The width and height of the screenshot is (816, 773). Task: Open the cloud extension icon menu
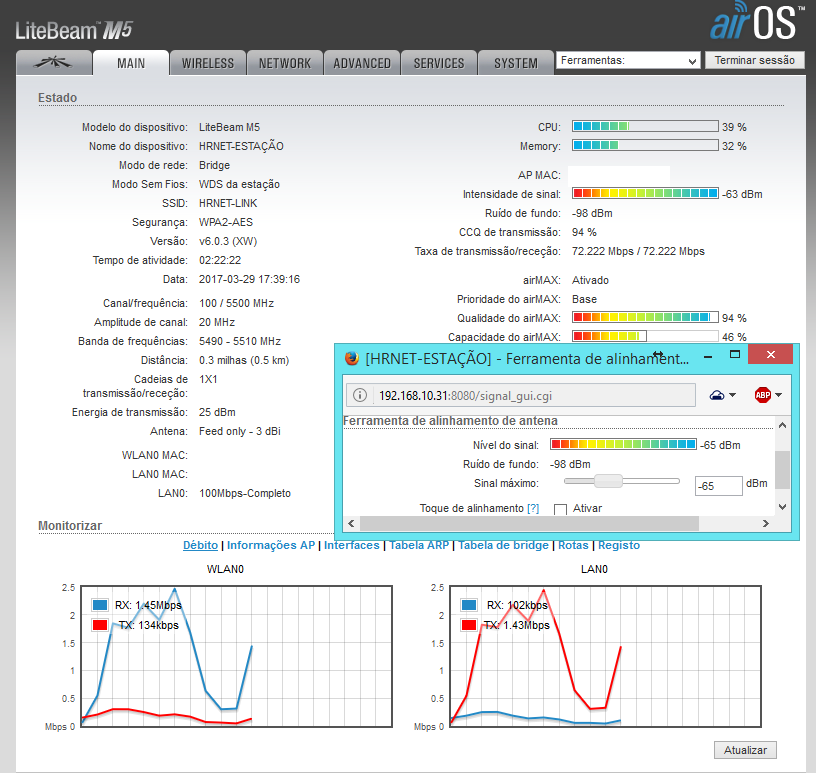717,395
